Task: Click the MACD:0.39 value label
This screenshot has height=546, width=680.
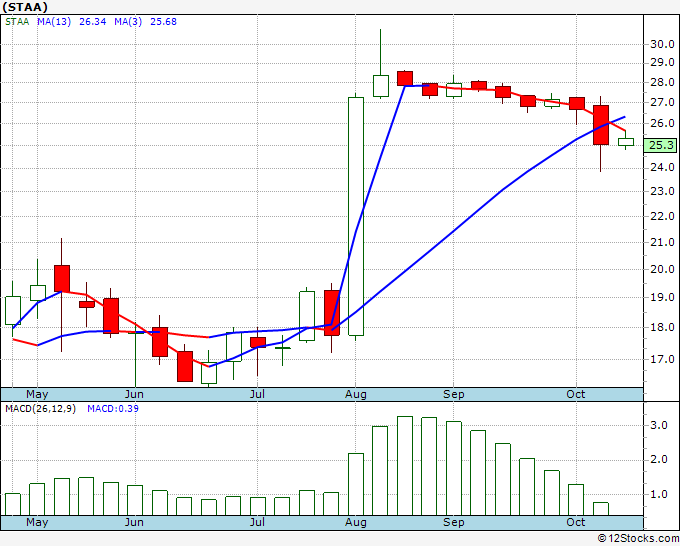Action: point(113,409)
